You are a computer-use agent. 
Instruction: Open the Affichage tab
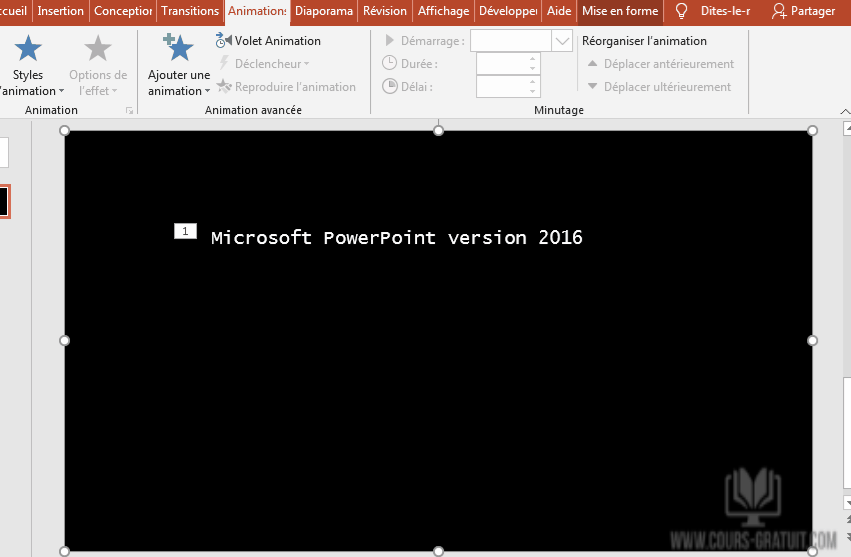click(x=443, y=11)
